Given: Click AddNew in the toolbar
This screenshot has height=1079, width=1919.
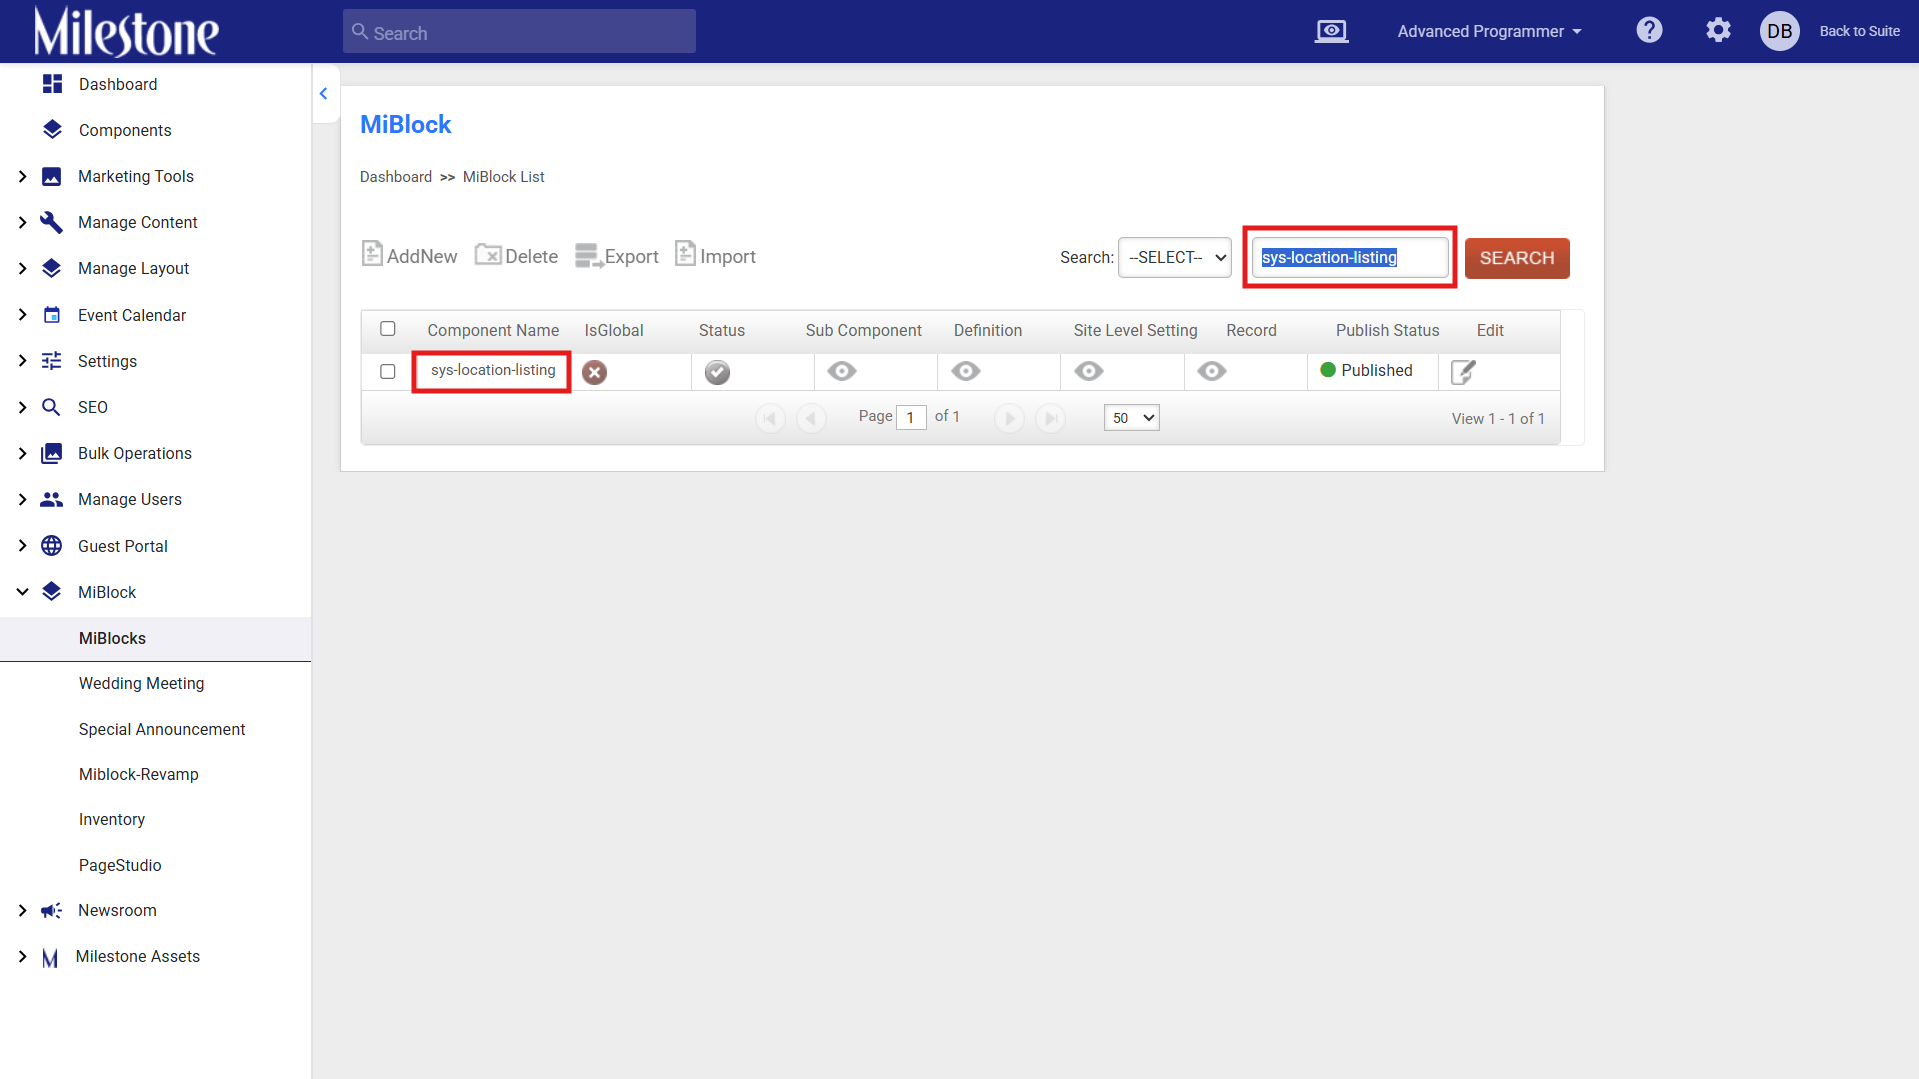Looking at the screenshot, I should click(410, 255).
